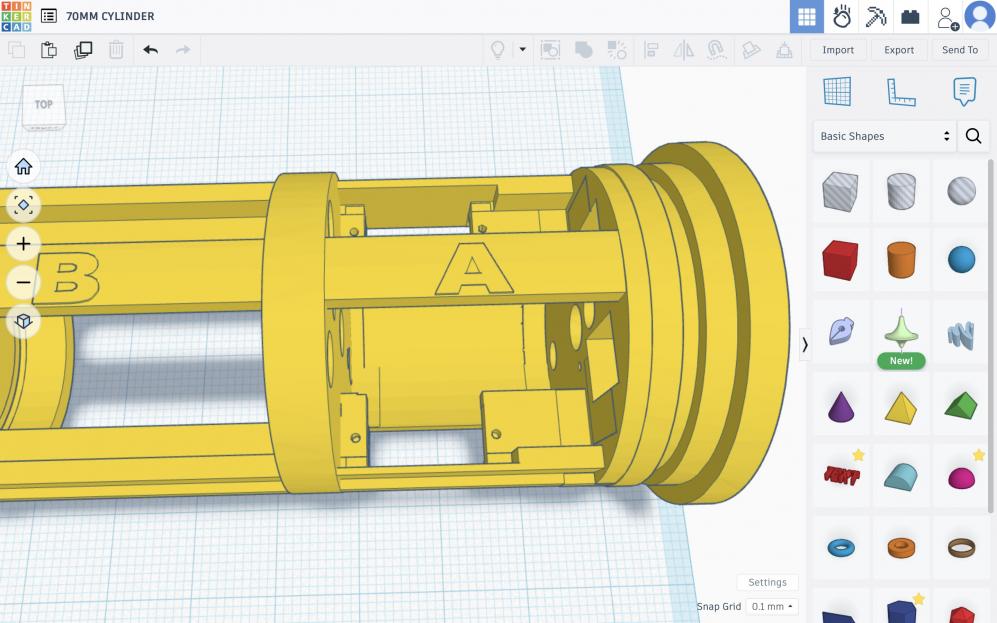This screenshot has height=623, width=997.
Task: Open the Send To menu
Action: pyautogui.click(x=959, y=50)
